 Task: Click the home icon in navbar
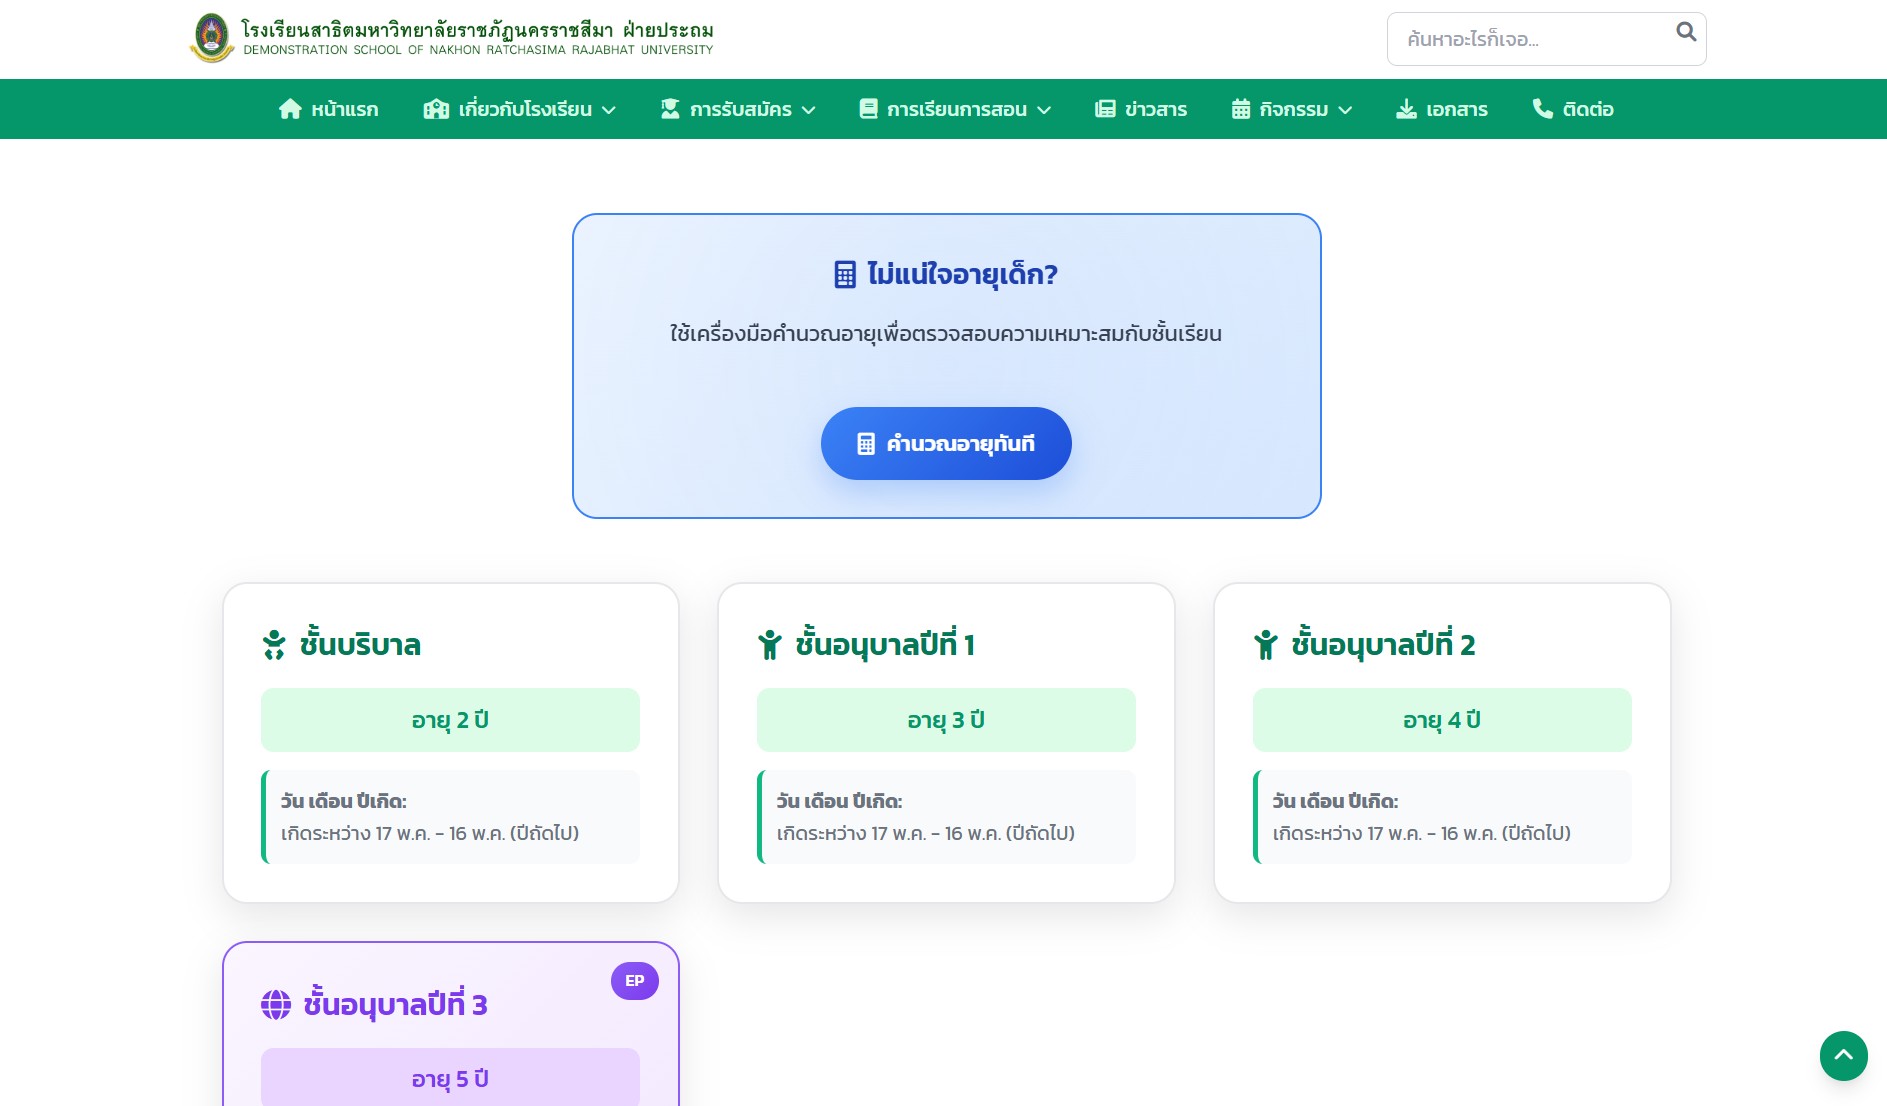click(x=290, y=109)
